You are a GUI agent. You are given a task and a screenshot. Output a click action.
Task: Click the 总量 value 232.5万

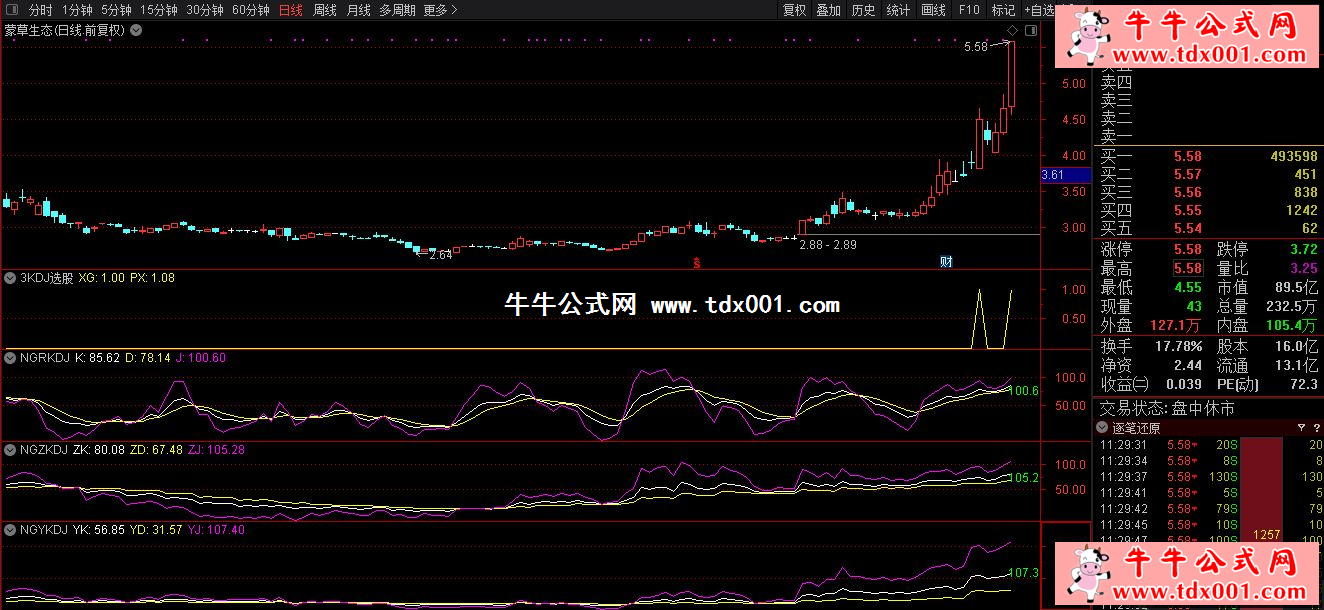click(1293, 306)
